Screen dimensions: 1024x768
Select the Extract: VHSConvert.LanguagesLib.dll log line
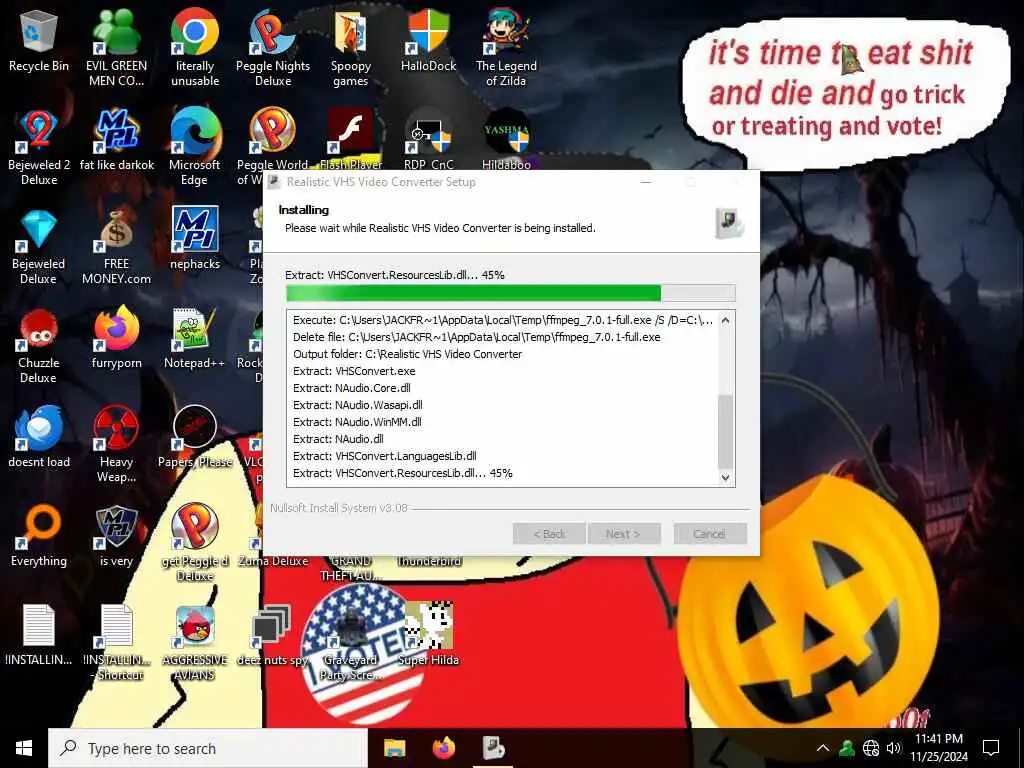pos(385,456)
